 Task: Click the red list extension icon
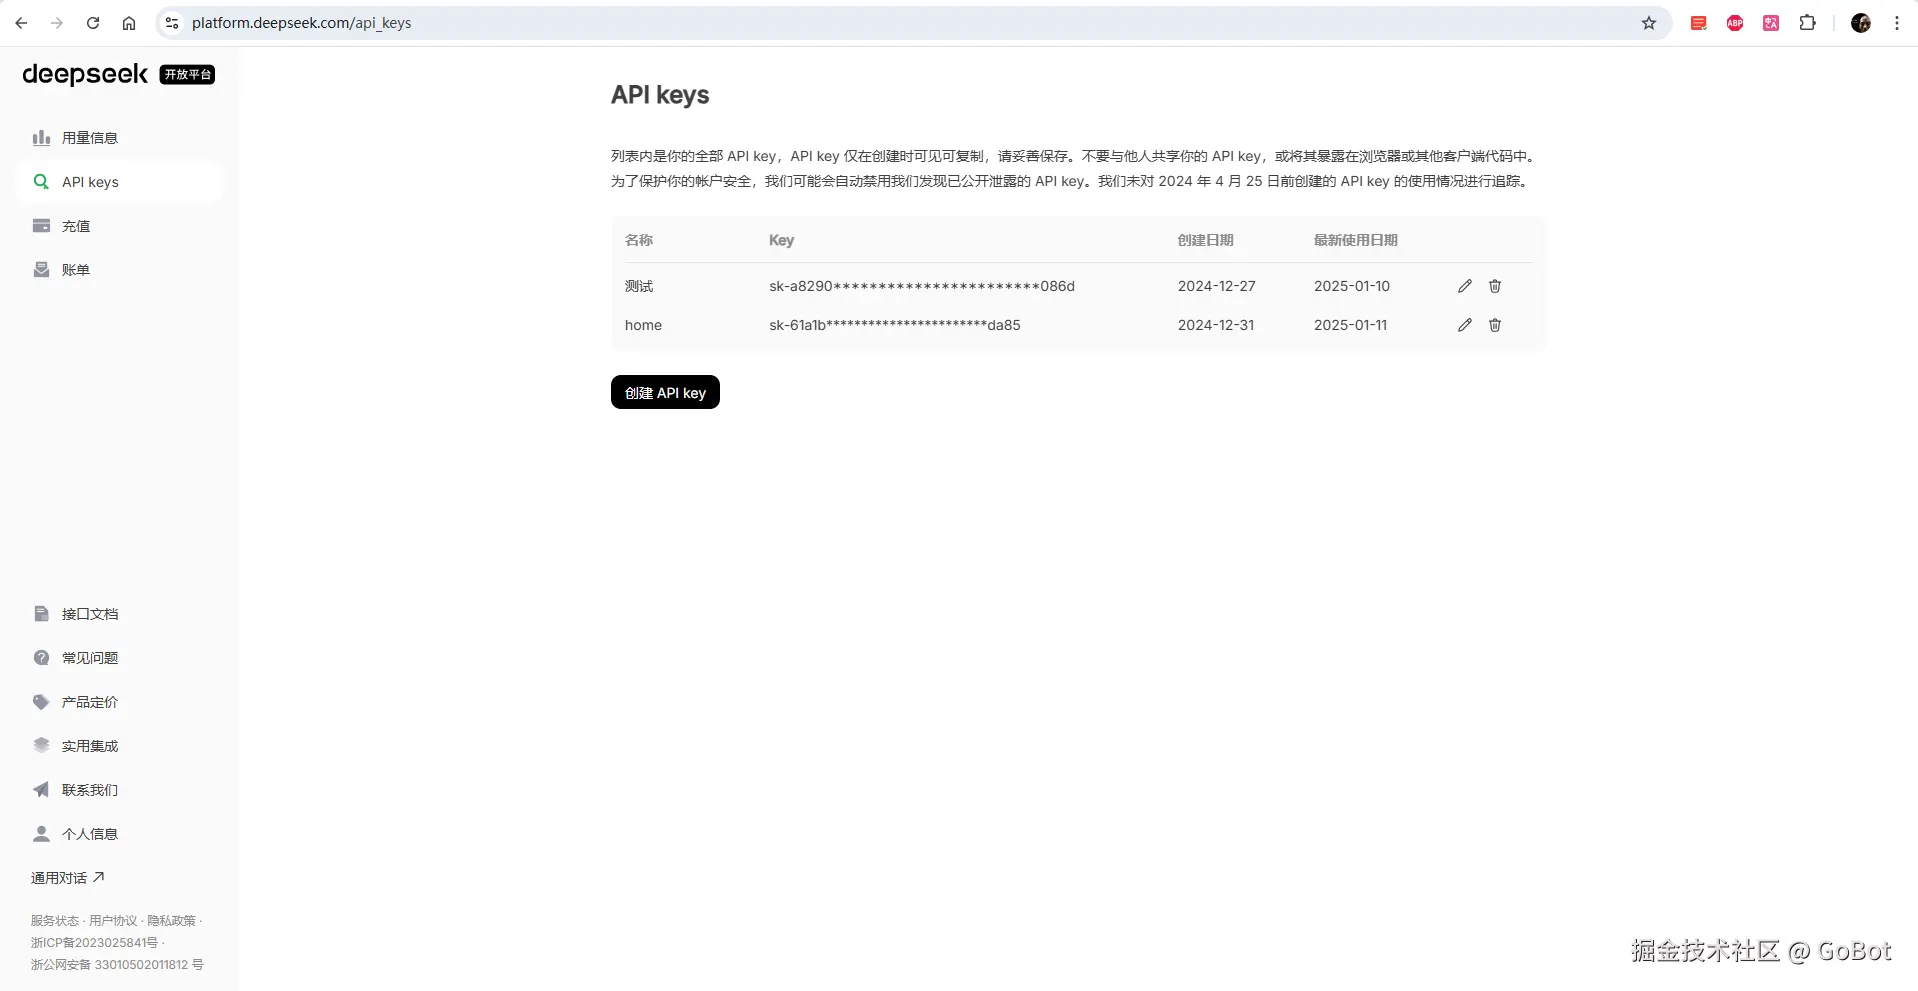1699,23
